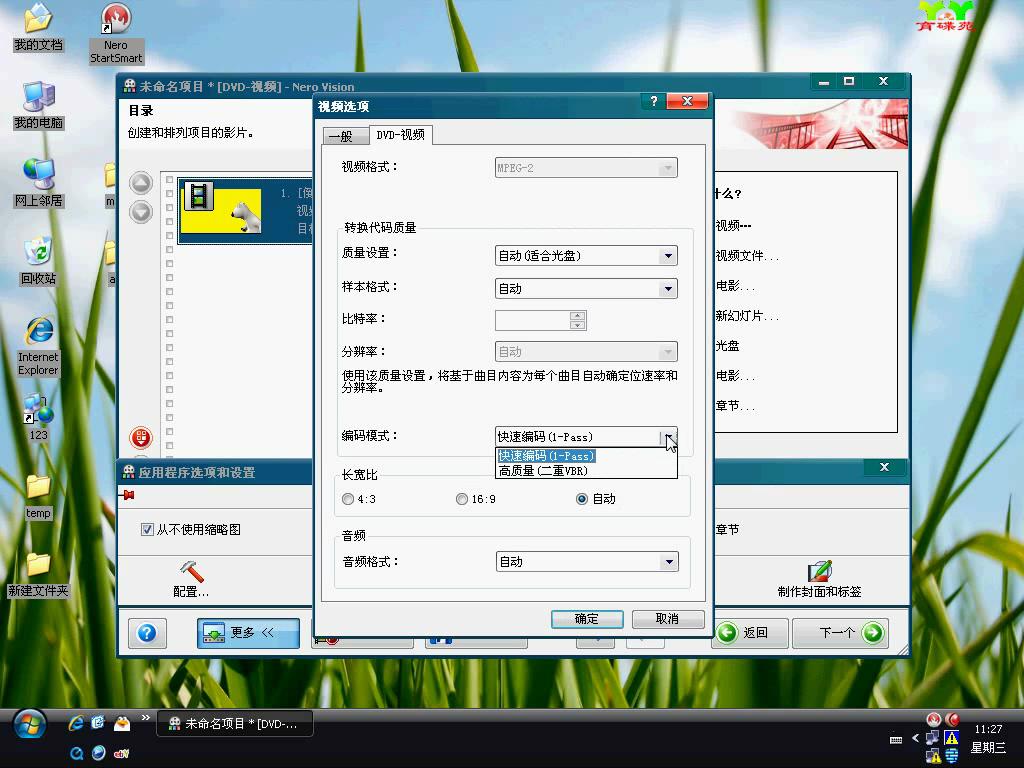Click the red round icon below the title list
The height and width of the screenshot is (768, 1024).
pos(141,437)
